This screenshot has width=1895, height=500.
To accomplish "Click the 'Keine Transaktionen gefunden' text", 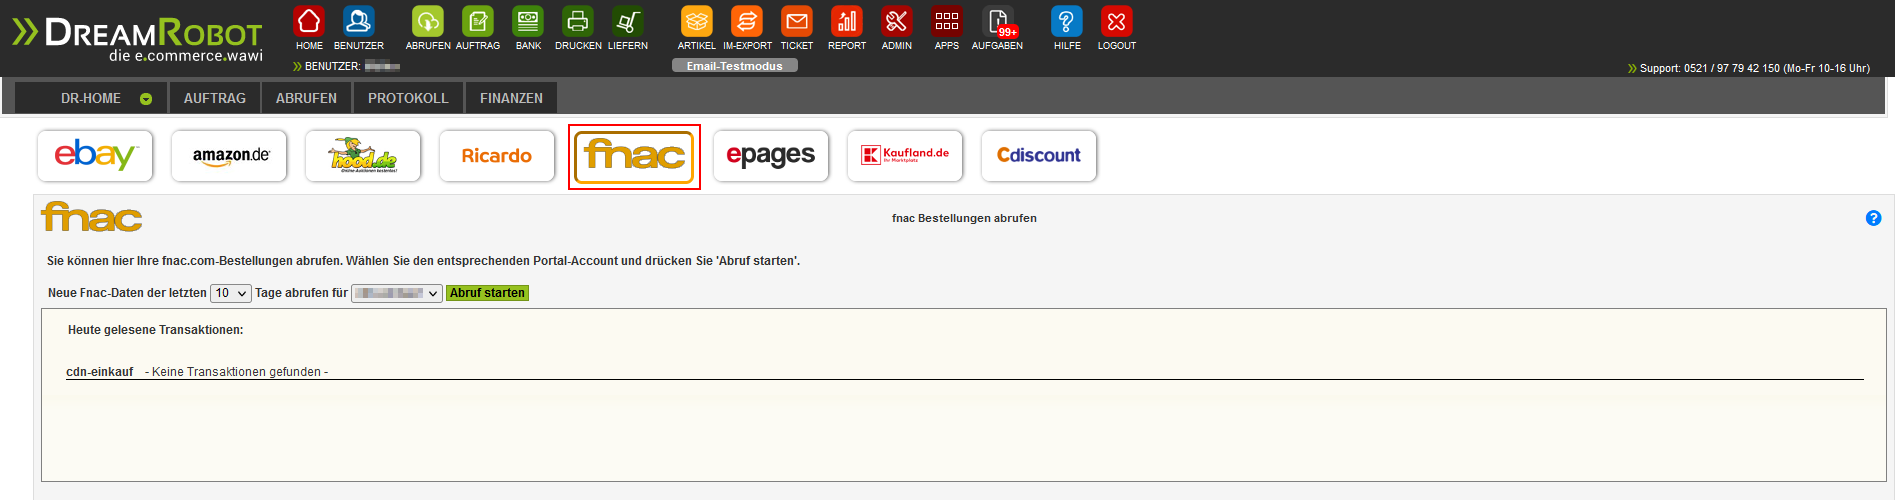I will pos(237,372).
